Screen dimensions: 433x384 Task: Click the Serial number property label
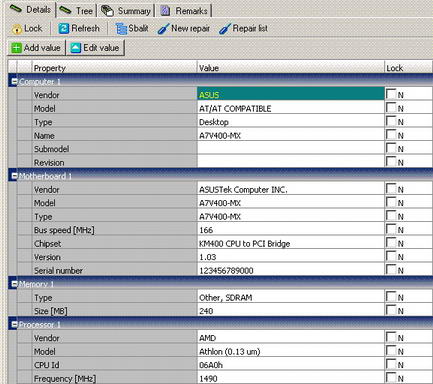pyautogui.click(x=58, y=270)
